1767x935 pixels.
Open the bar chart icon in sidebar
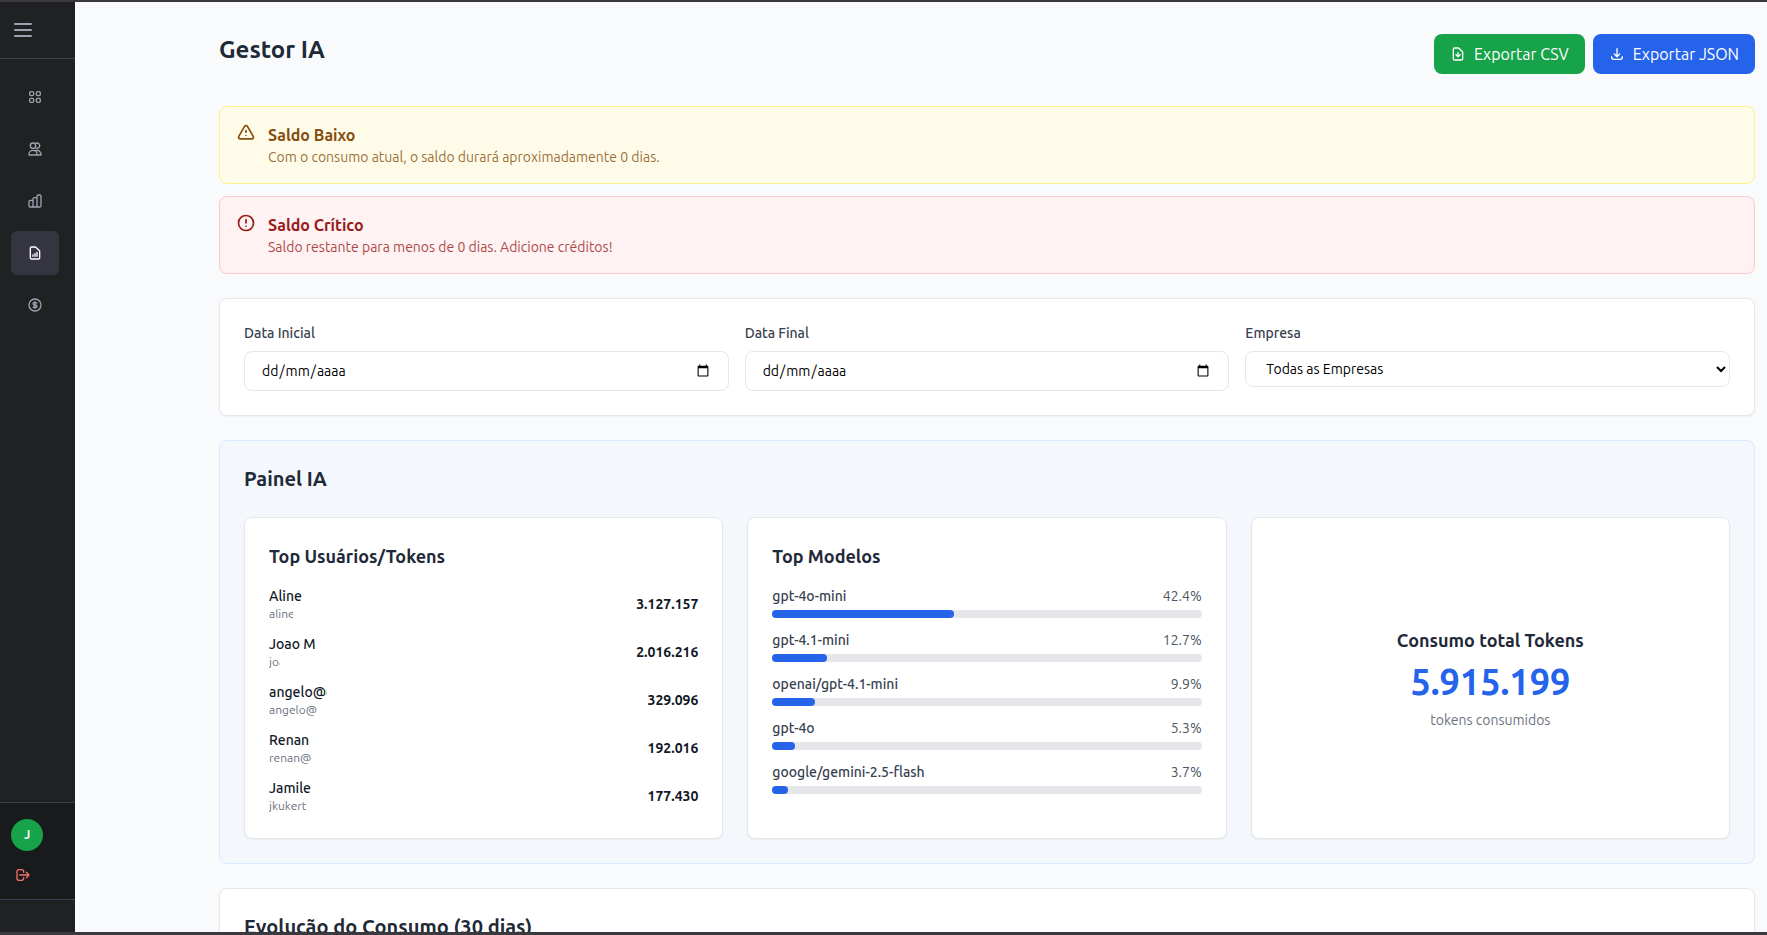coord(35,201)
